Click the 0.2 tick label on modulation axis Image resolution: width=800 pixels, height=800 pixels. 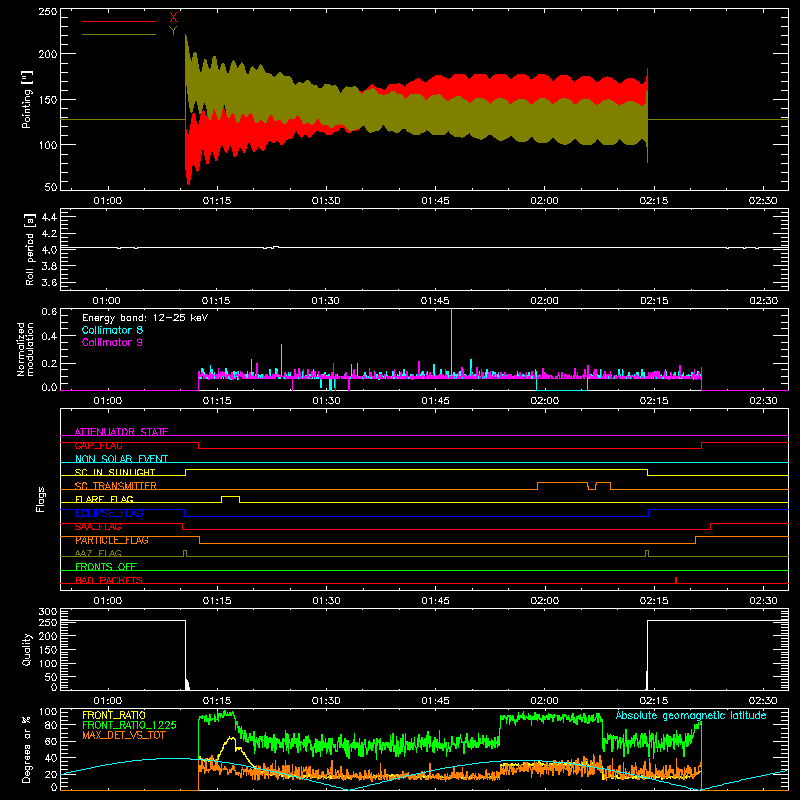[49, 364]
